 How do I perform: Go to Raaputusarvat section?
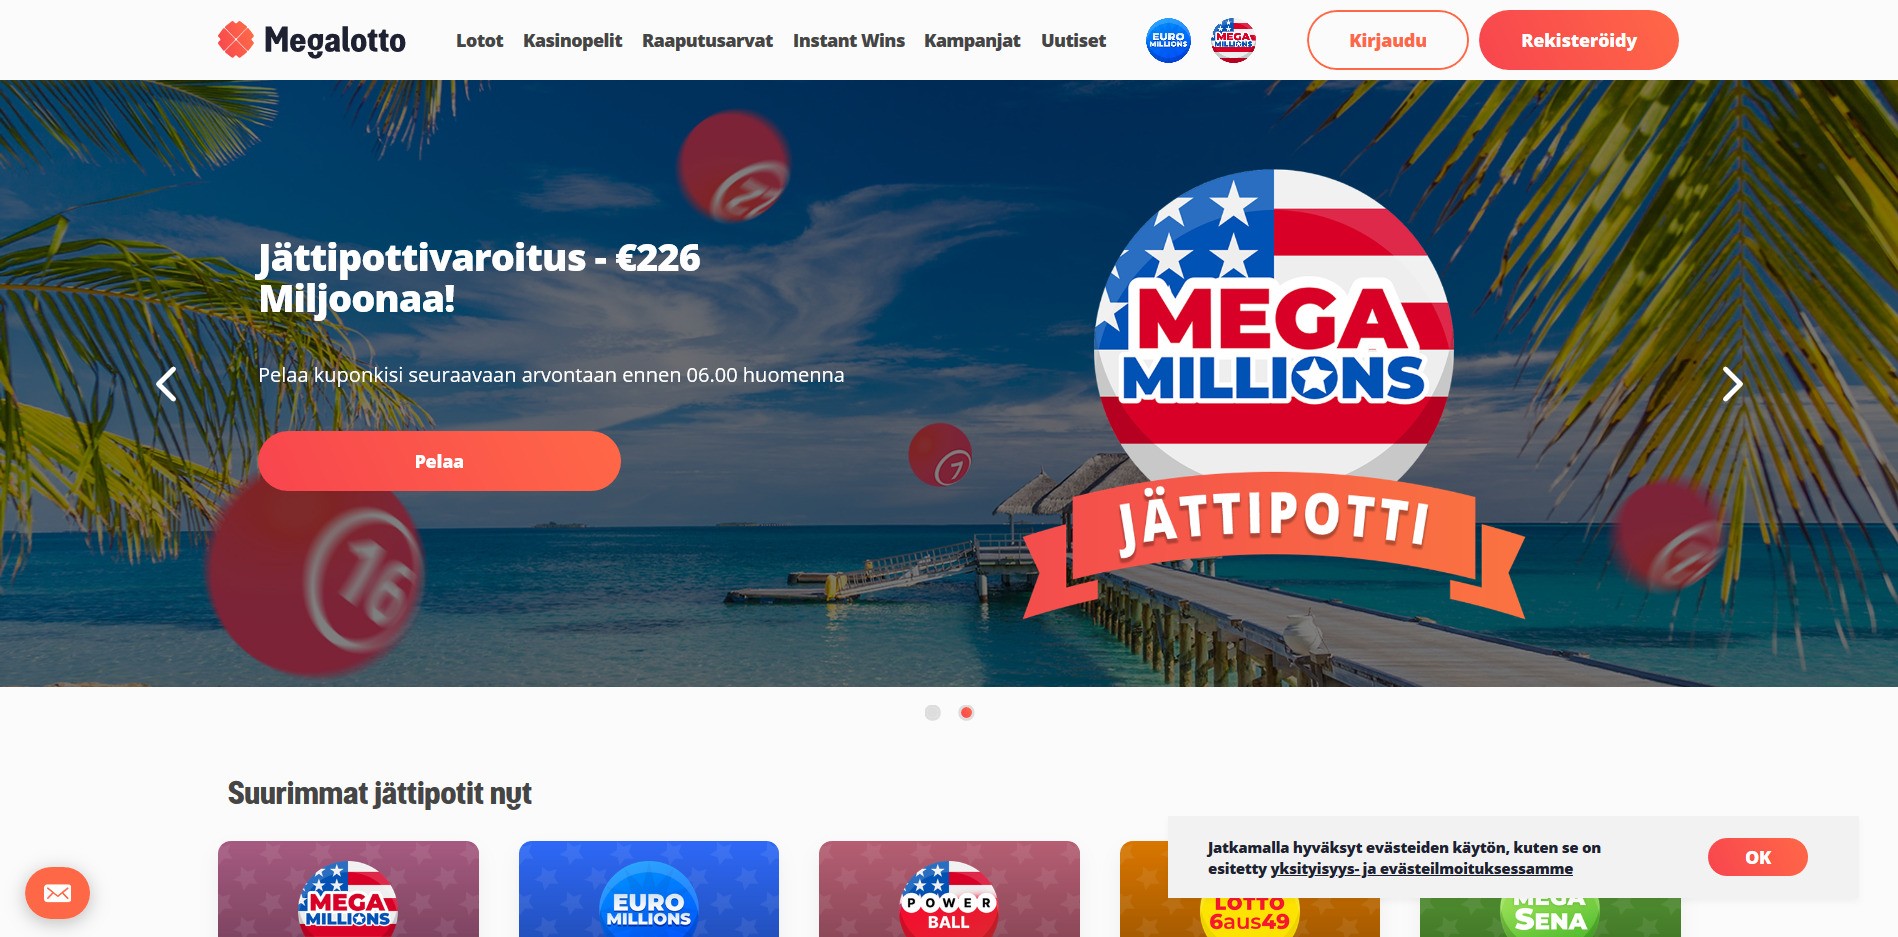[x=707, y=41]
